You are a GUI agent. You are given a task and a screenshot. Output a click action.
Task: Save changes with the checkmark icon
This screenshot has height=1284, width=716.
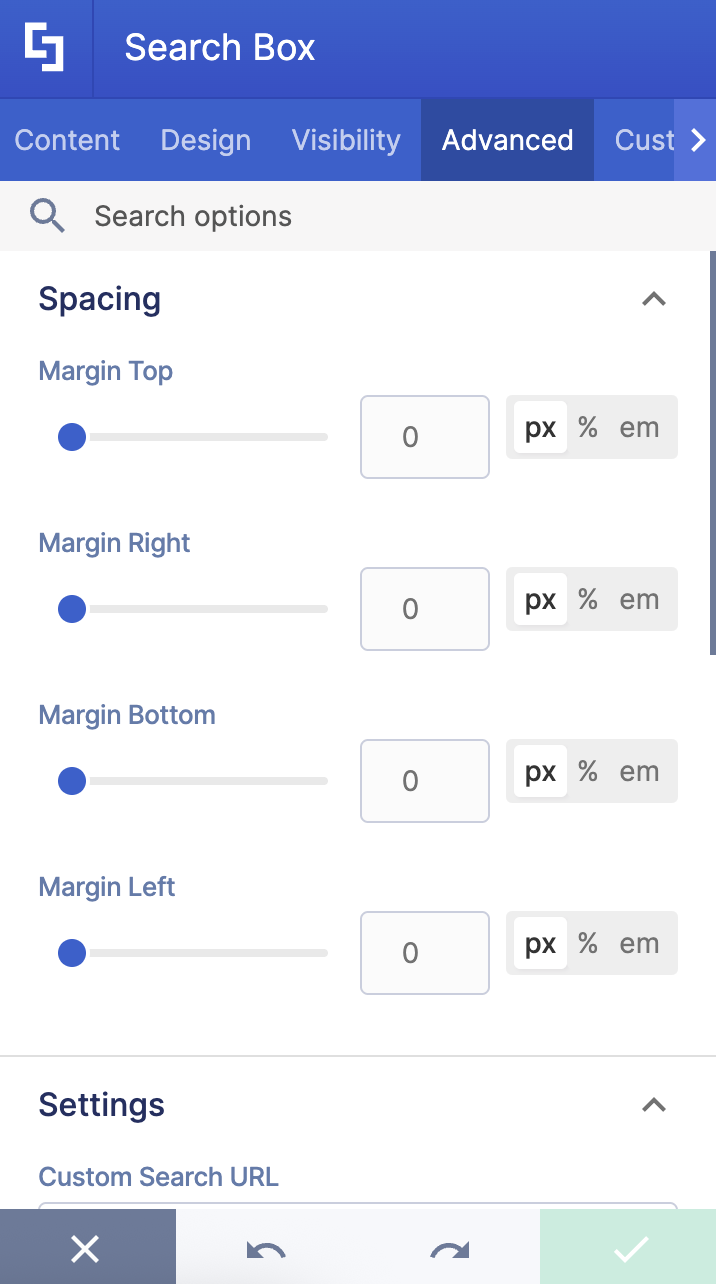pos(630,1248)
